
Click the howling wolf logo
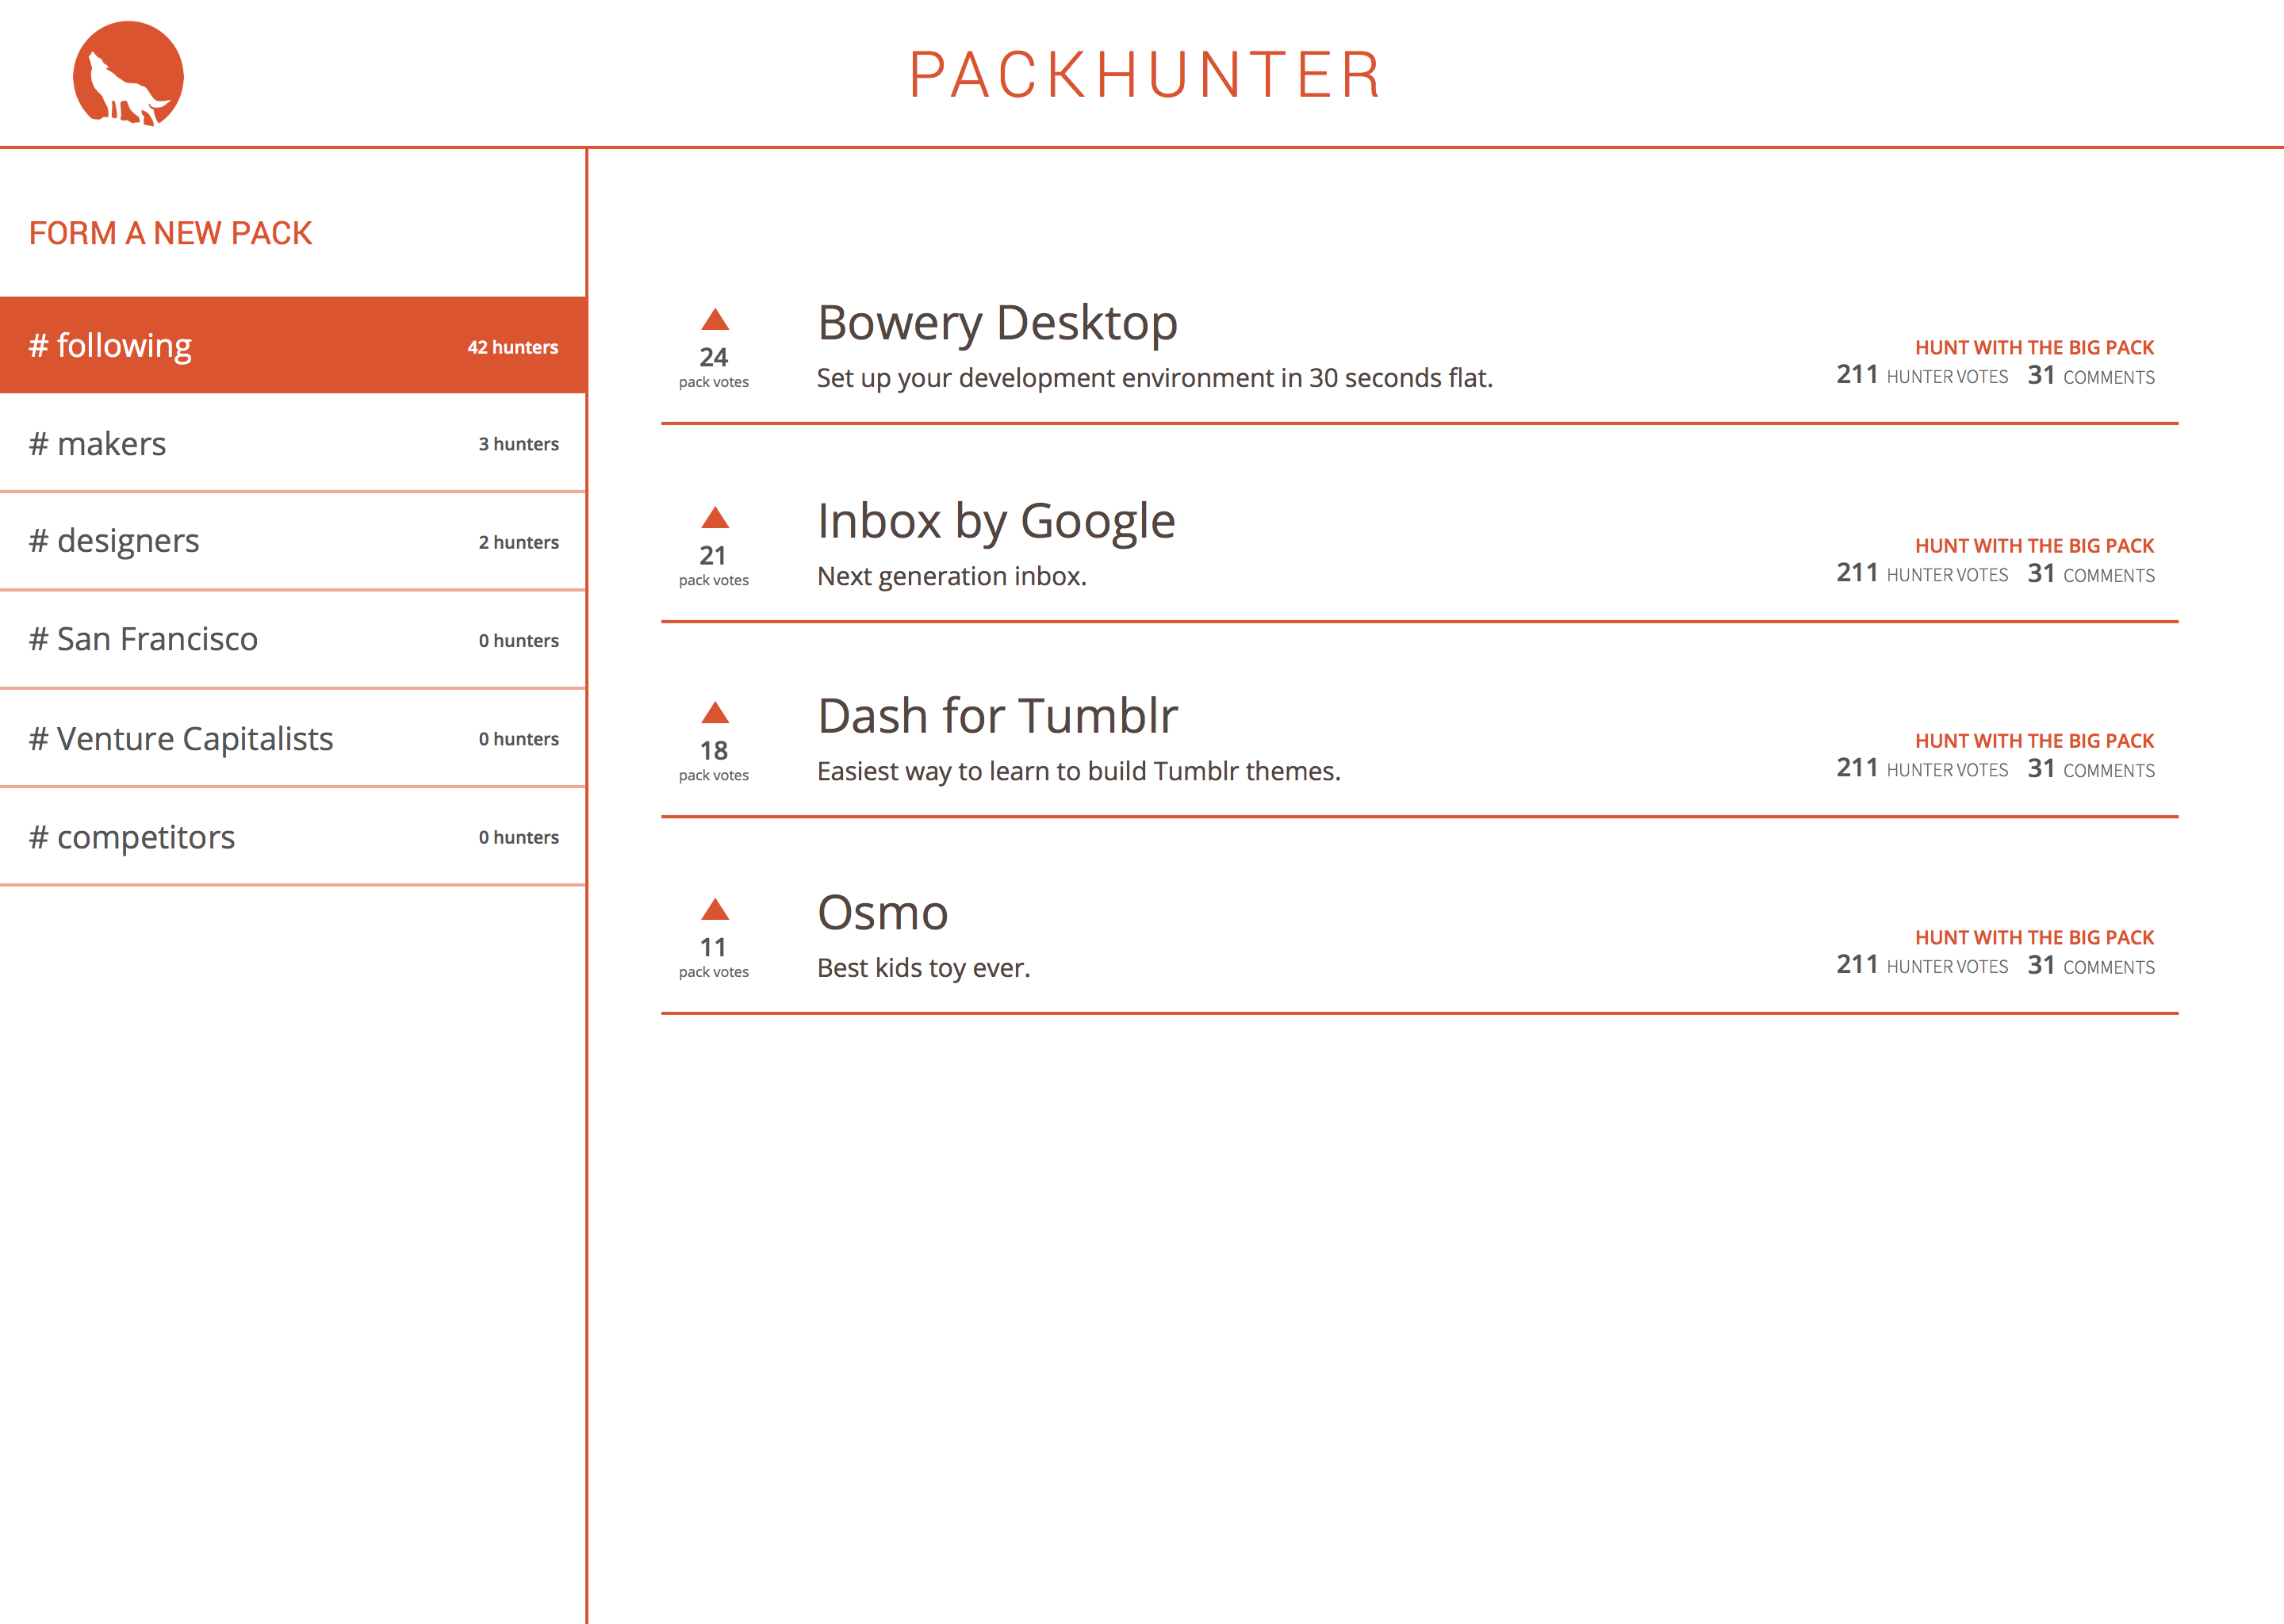pyautogui.click(x=128, y=74)
